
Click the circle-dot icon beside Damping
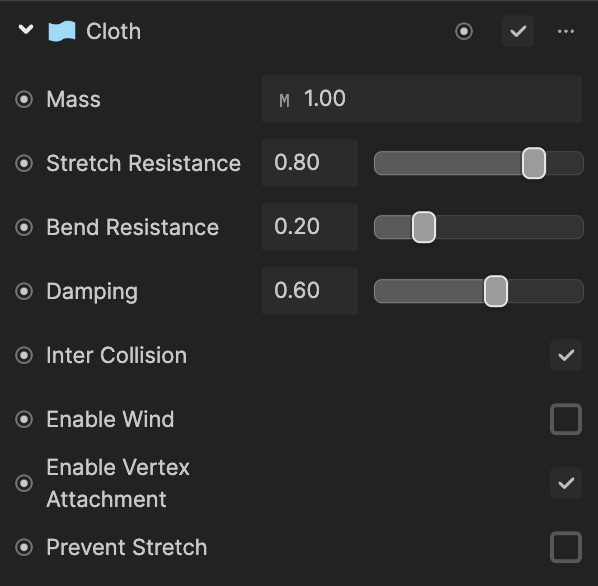point(24,292)
